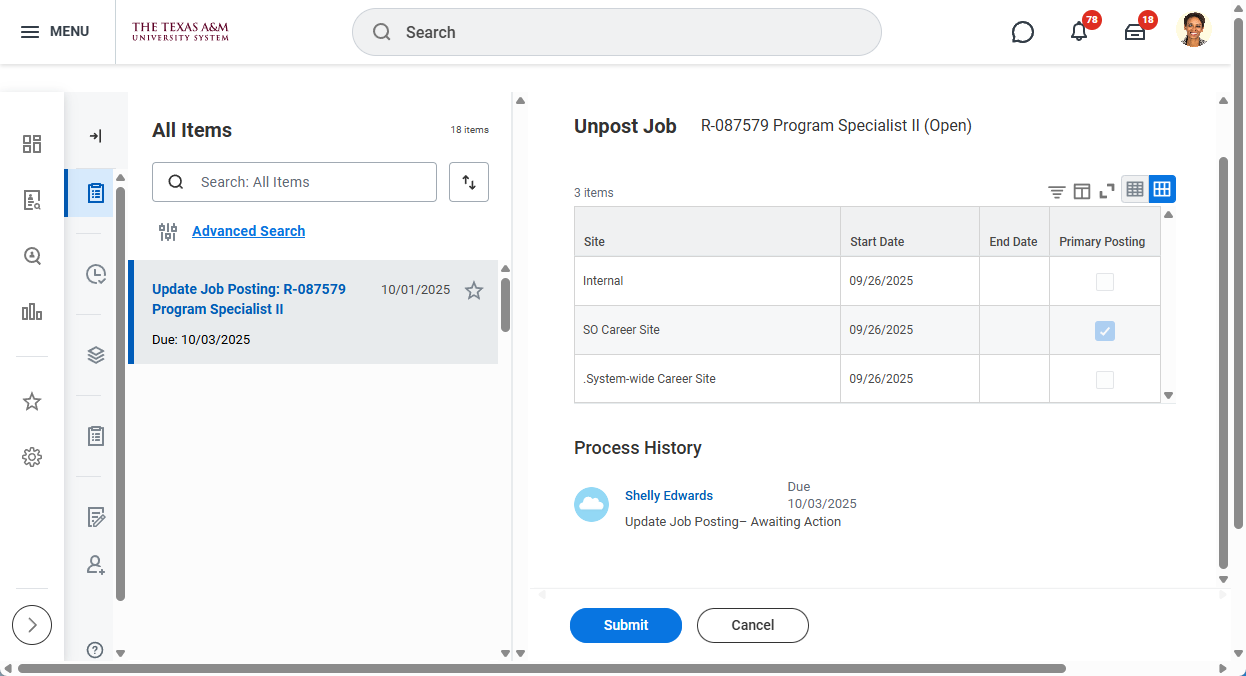Open the main MENU
The image size is (1246, 676).
coord(56,32)
